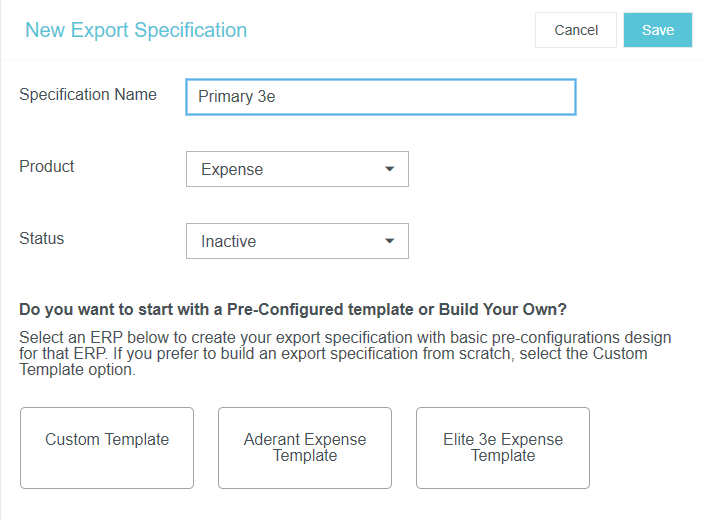Screen dimensions: 702x521
Task: Pick the Elite 3e Expense Template tile
Action: (x=503, y=447)
